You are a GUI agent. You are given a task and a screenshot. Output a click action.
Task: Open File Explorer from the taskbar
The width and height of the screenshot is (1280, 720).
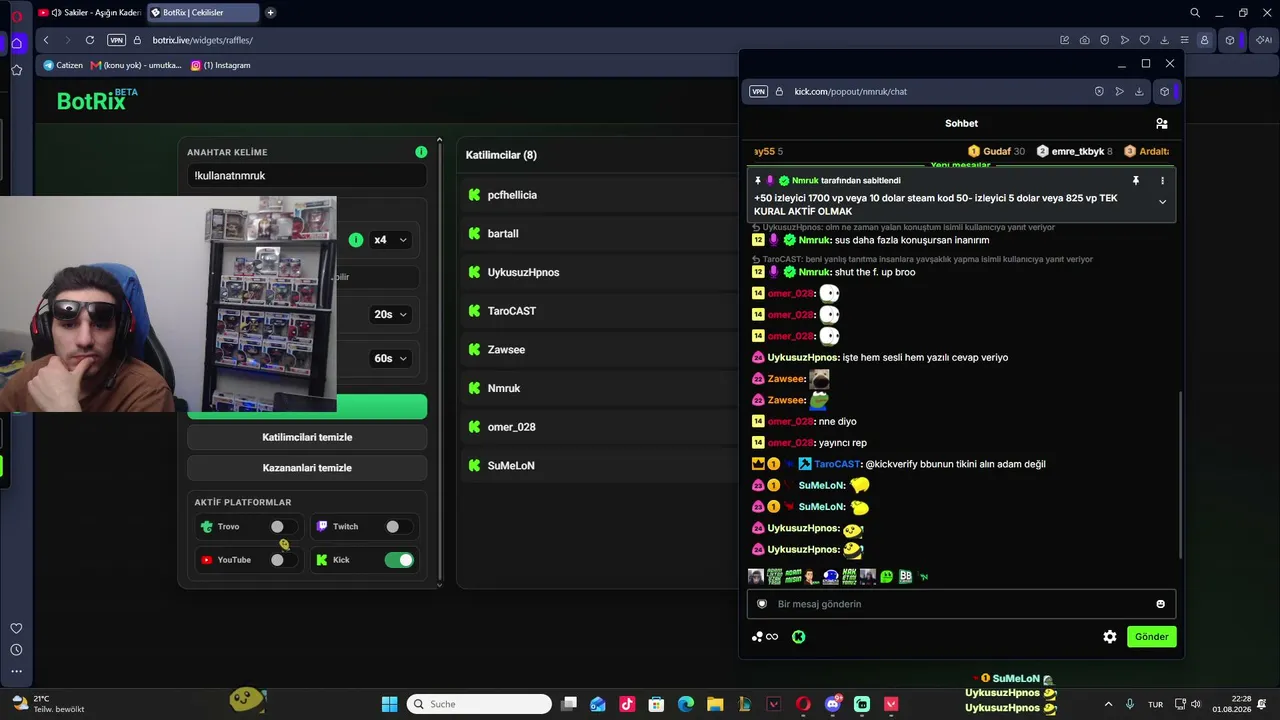(715, 704)
